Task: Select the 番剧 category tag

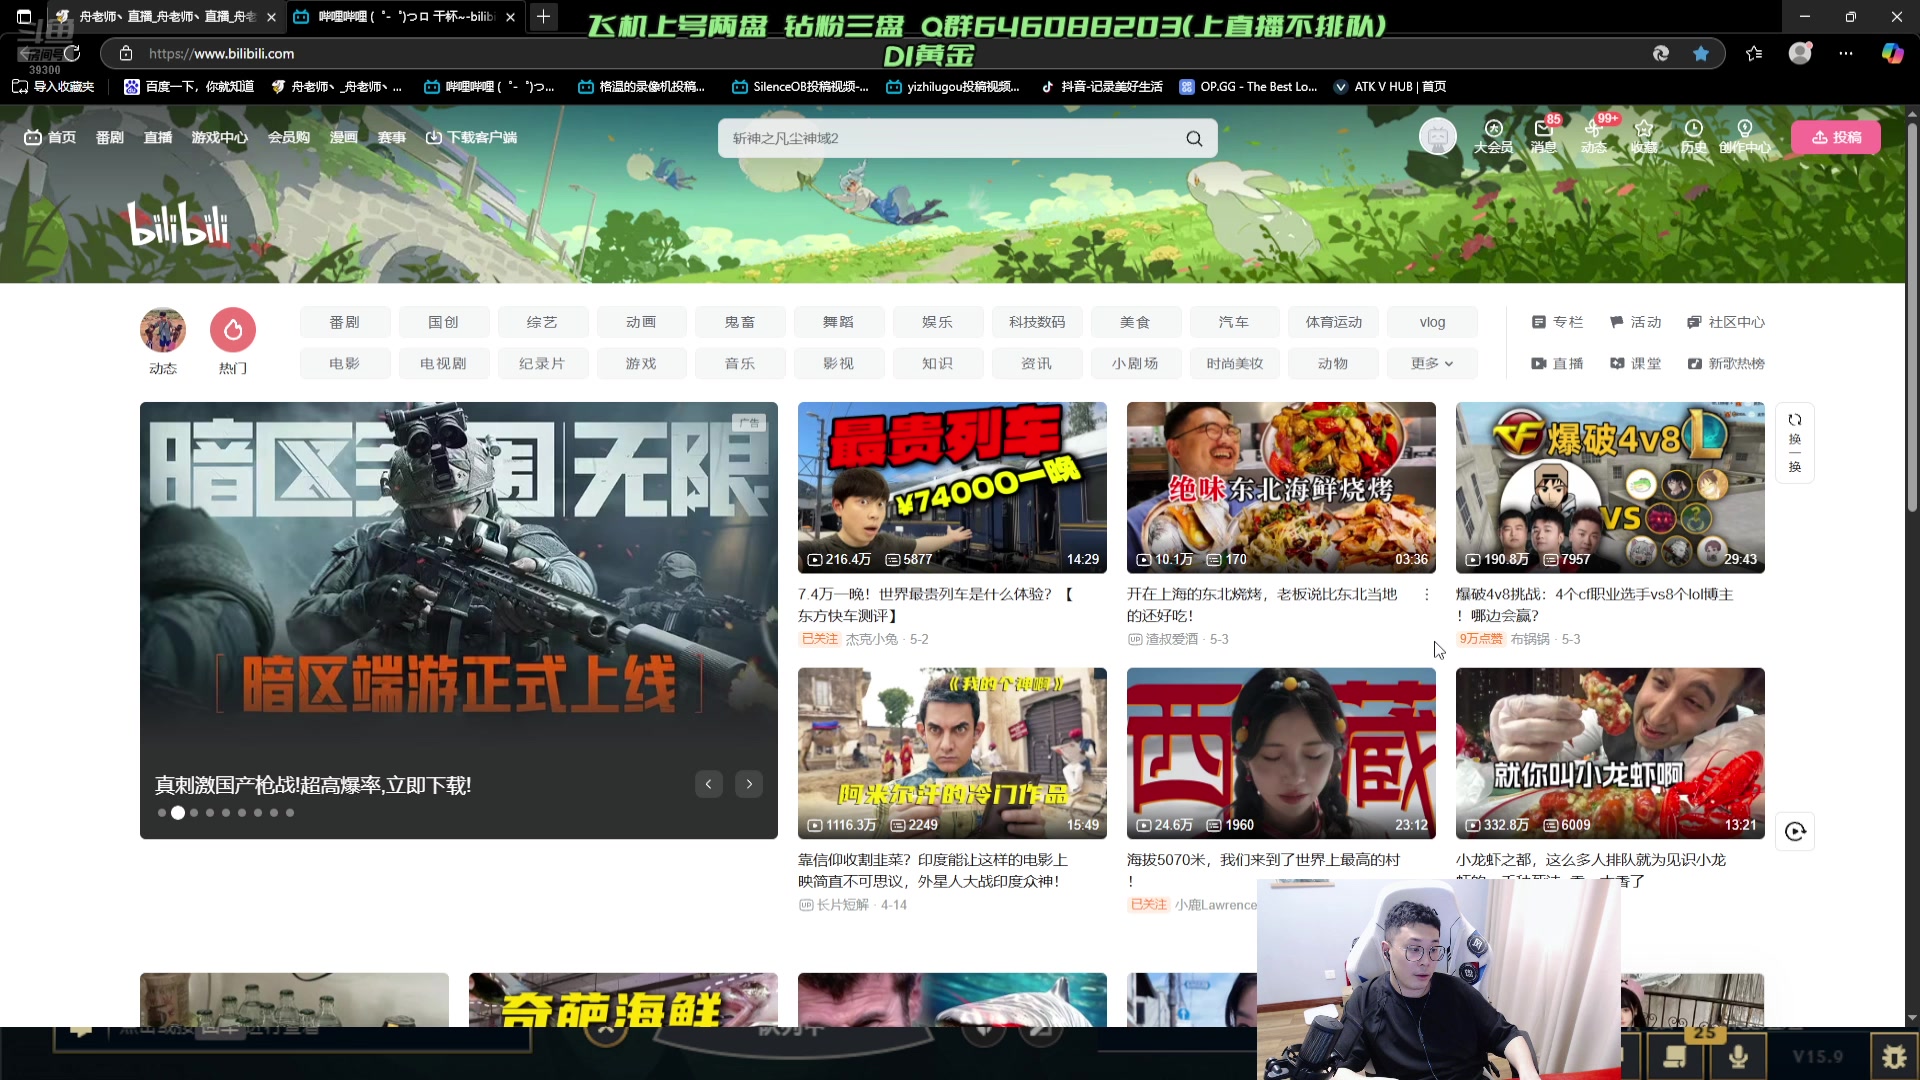Action: coord(344,322)
